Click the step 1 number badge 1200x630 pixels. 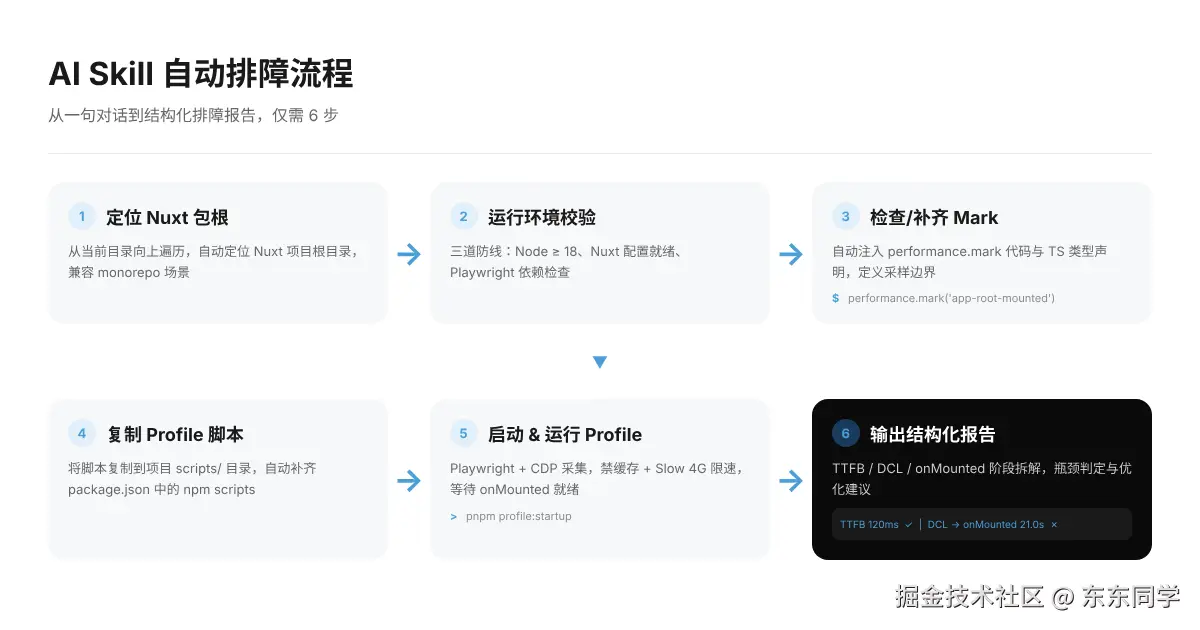(82, 217)
